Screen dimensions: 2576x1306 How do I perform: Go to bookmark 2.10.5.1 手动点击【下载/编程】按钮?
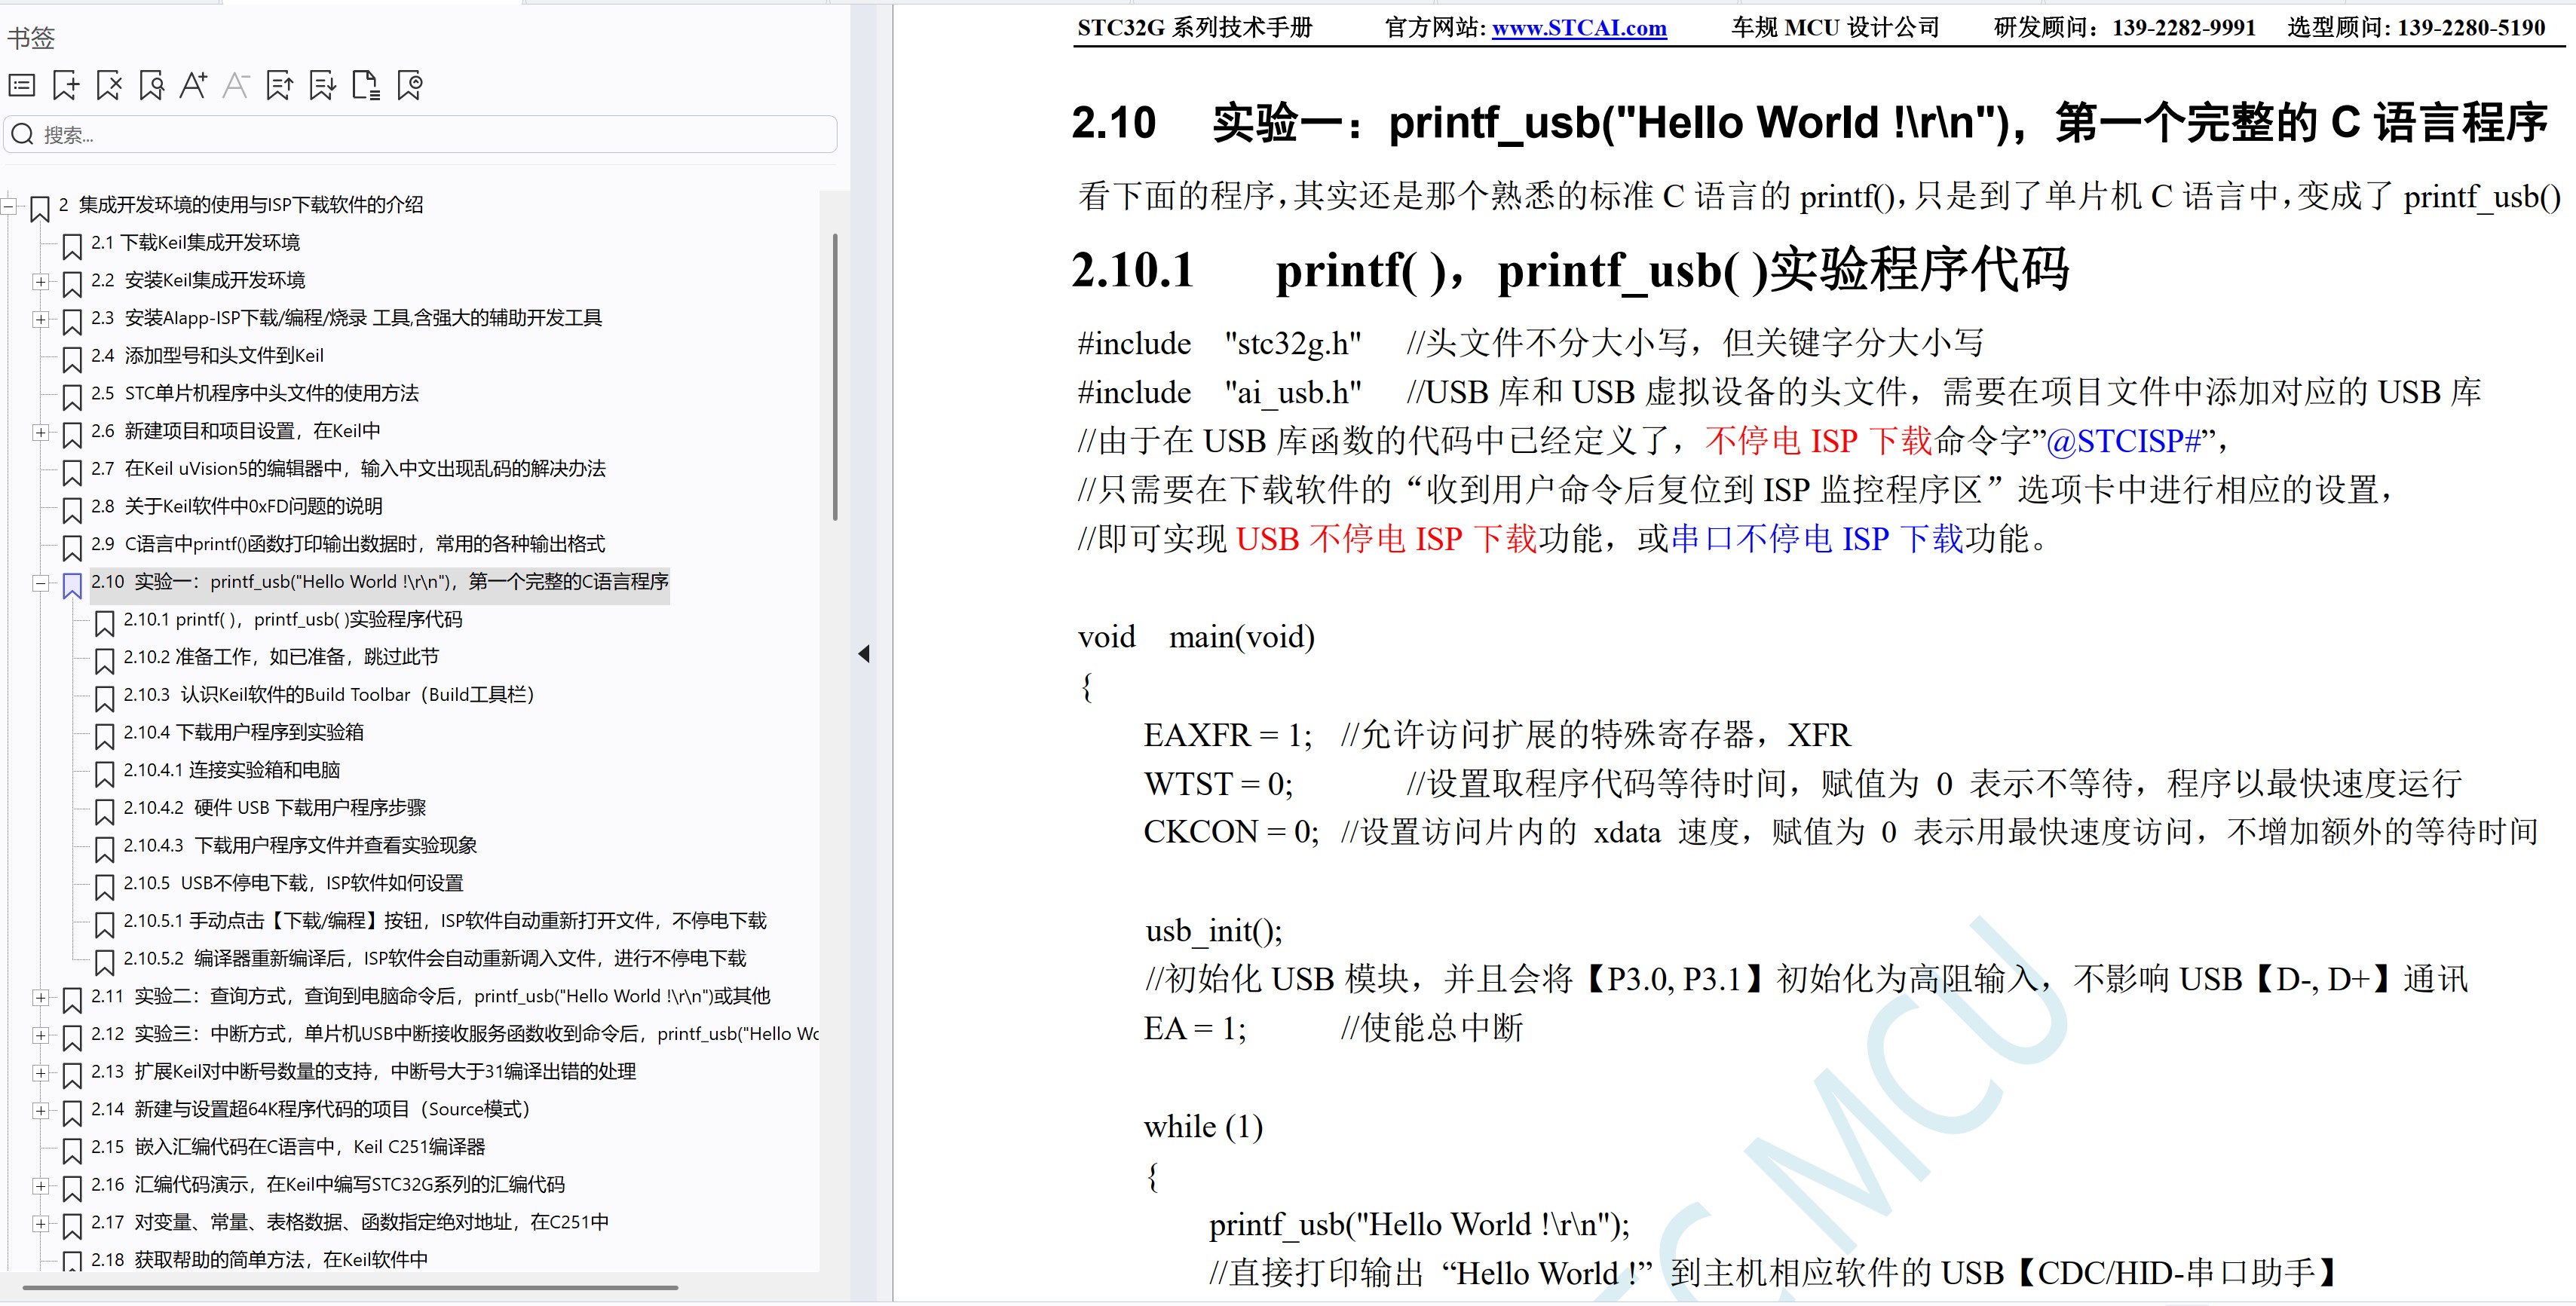[x=445, y=920]
